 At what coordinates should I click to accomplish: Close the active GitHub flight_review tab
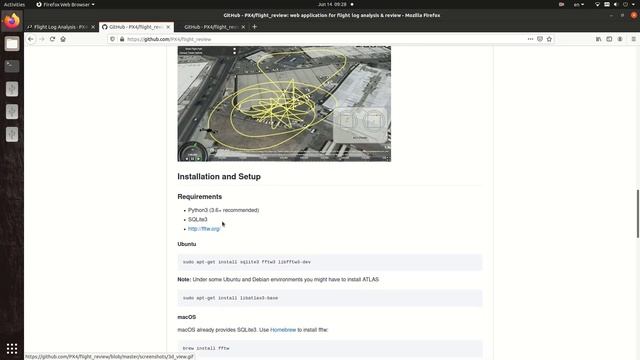coord(168,27)
